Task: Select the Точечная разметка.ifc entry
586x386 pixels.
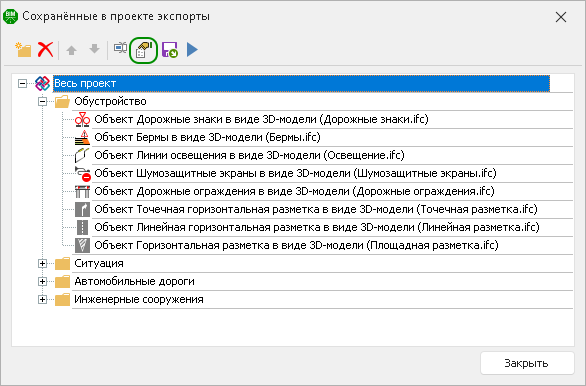Action: [315, 209]
